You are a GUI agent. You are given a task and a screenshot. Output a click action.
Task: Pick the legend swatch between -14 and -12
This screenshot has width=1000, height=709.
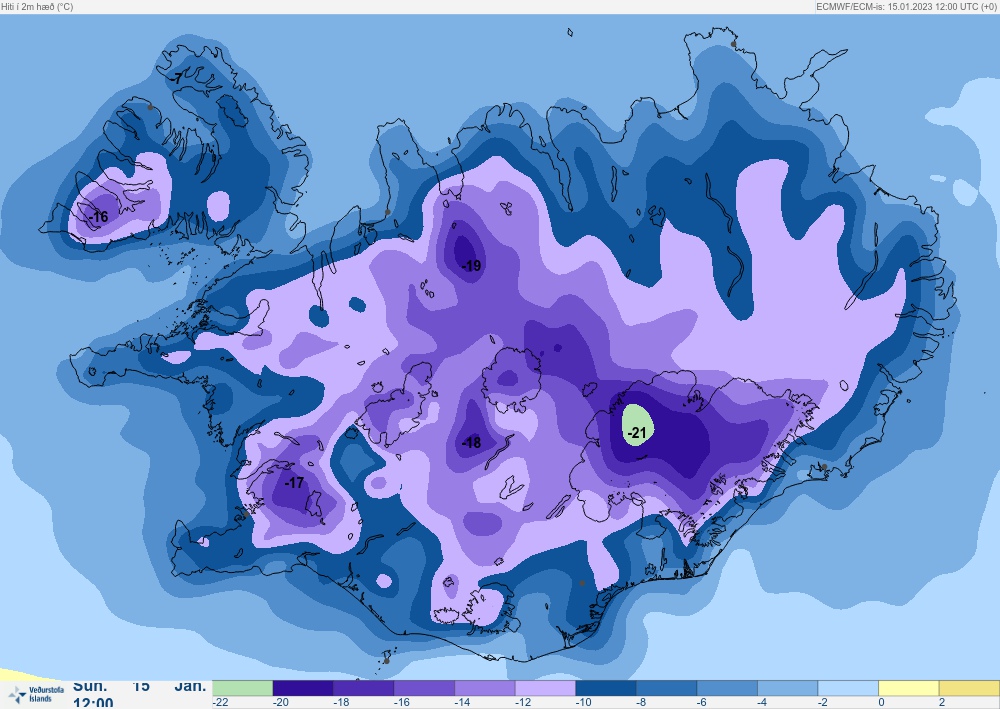pyautogui.click(x=485, y=688)
